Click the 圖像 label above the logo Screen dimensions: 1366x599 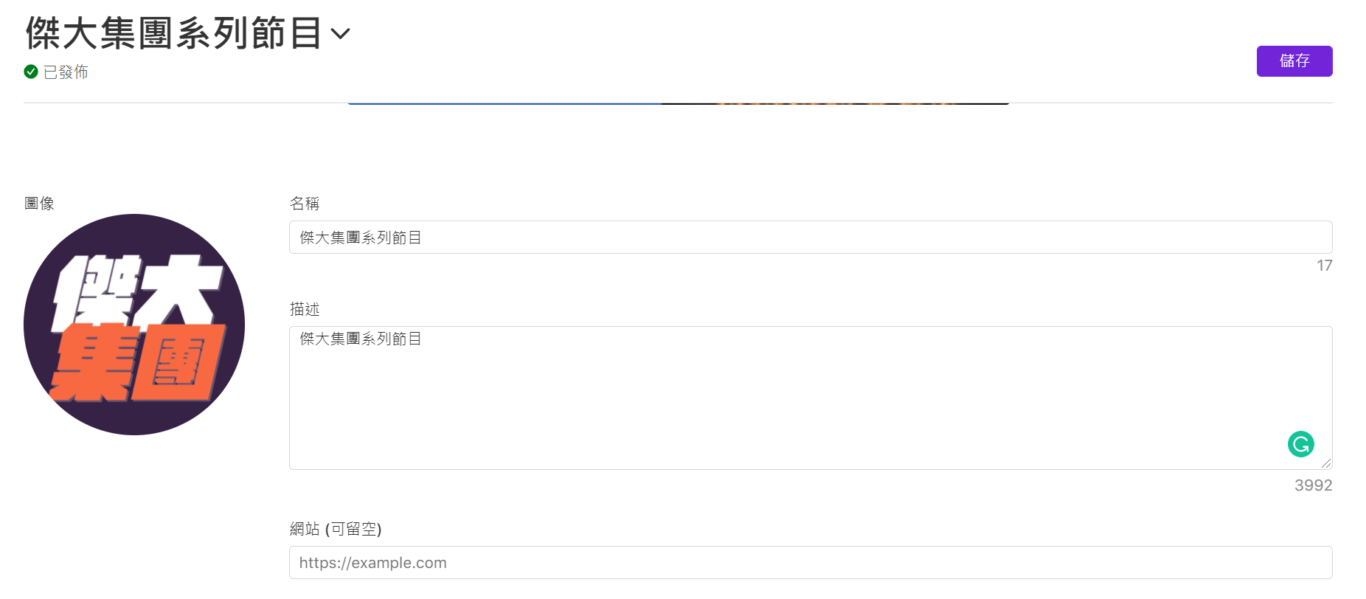(39, 203)
